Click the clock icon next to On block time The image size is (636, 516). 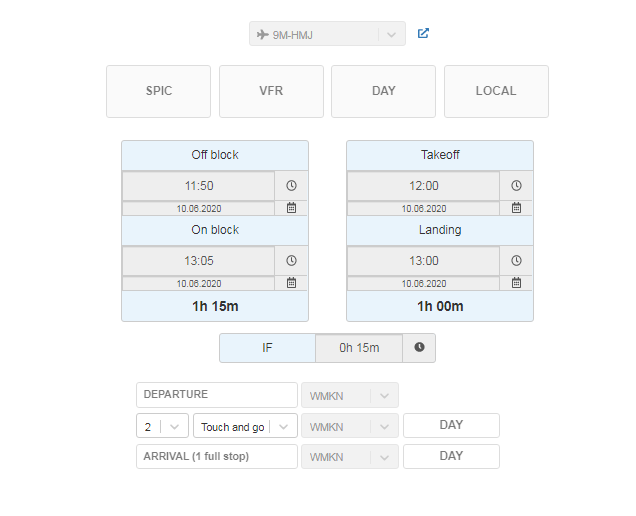click(292, 260)
